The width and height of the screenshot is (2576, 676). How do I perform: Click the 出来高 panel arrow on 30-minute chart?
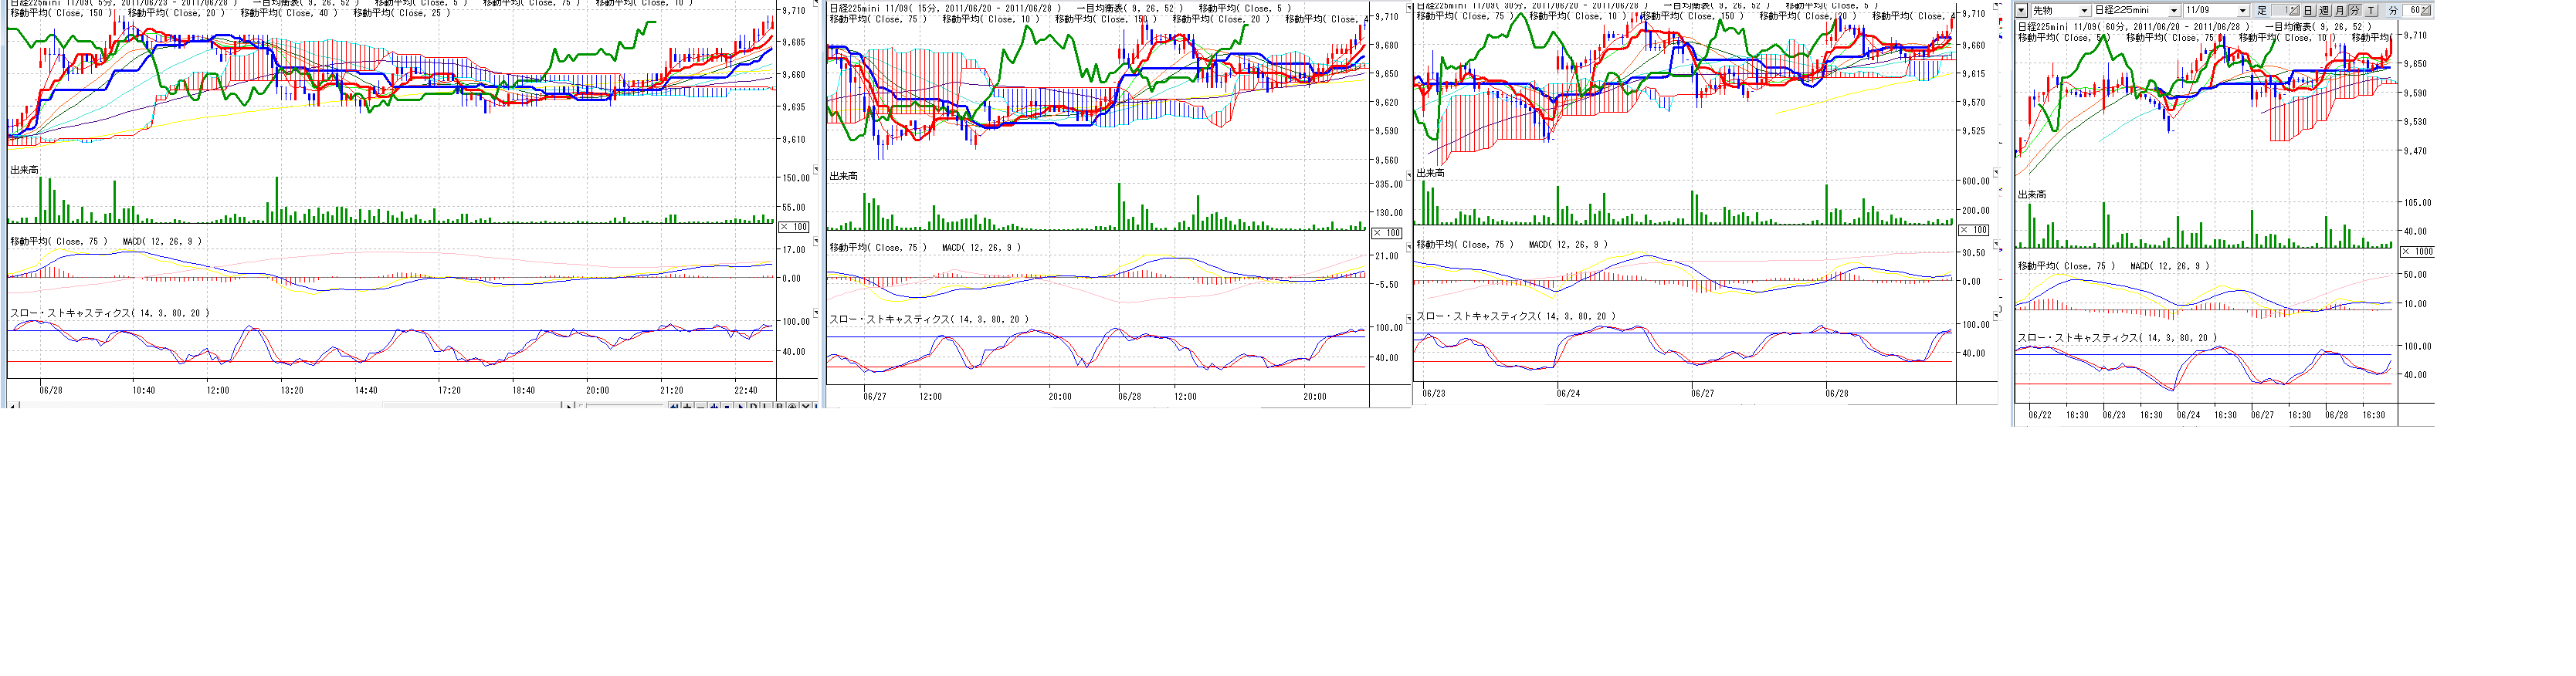tap(1996, 173)
